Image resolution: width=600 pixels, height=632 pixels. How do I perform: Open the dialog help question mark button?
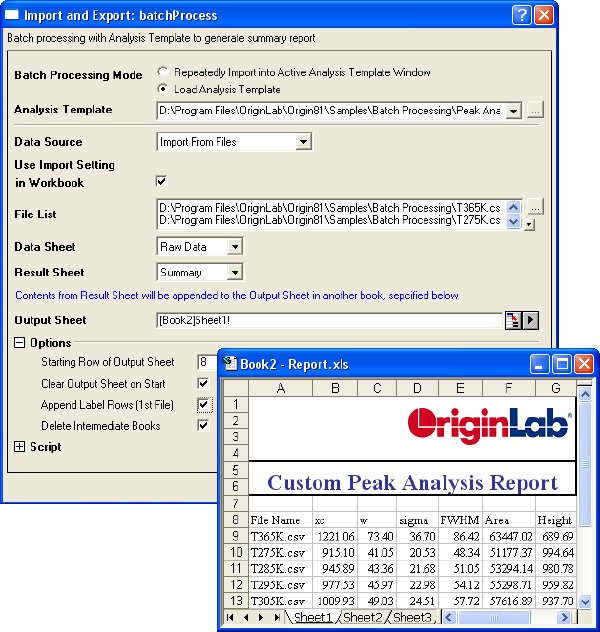521,15
